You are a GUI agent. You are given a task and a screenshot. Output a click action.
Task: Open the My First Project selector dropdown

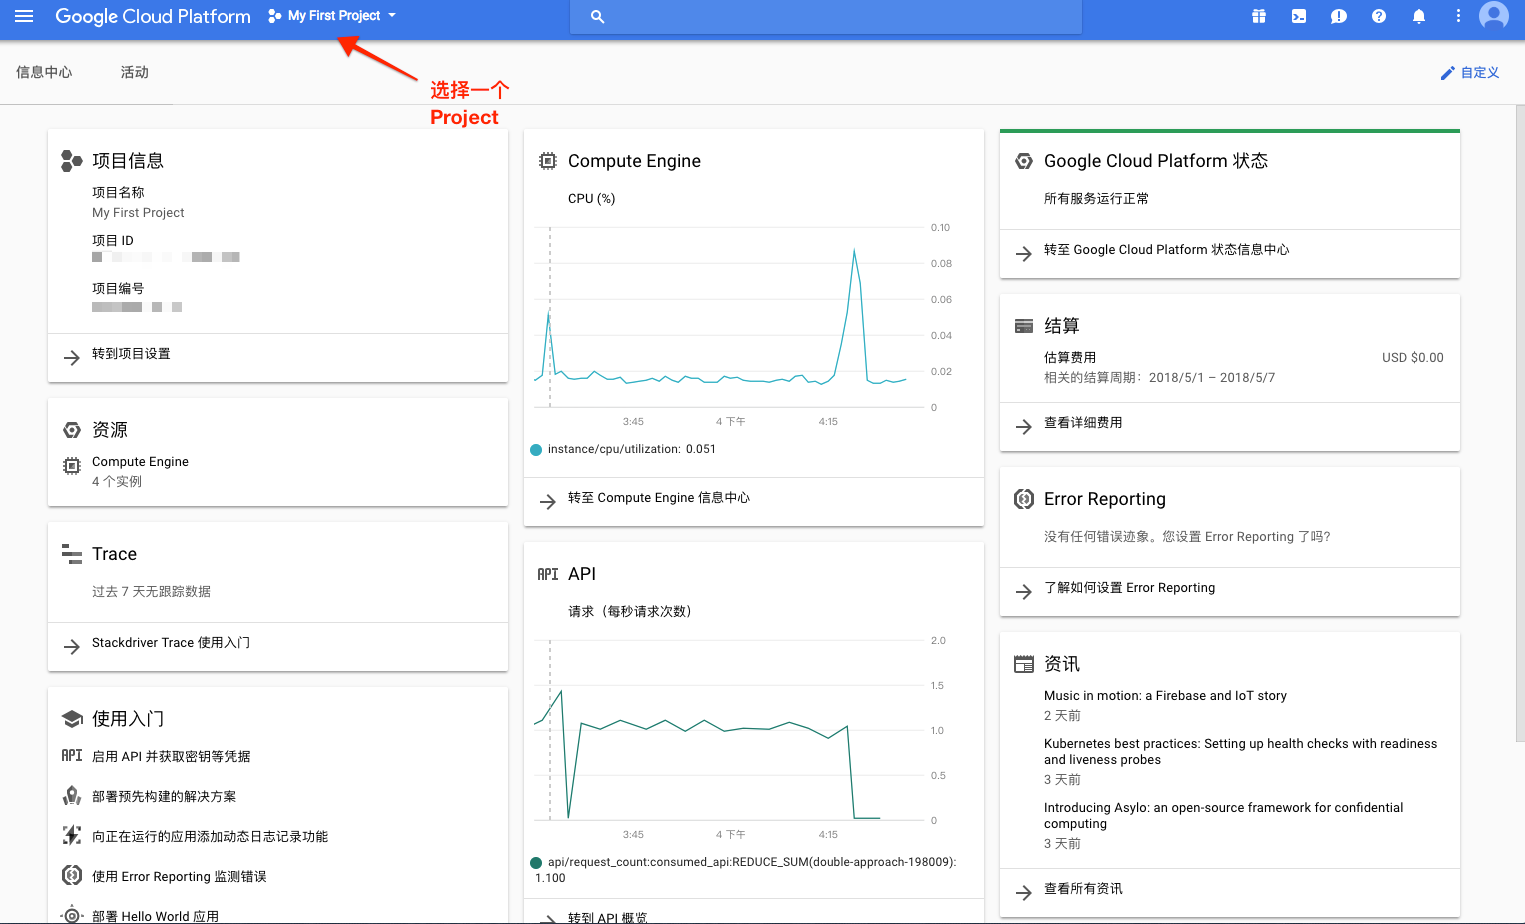click(332, 16)
